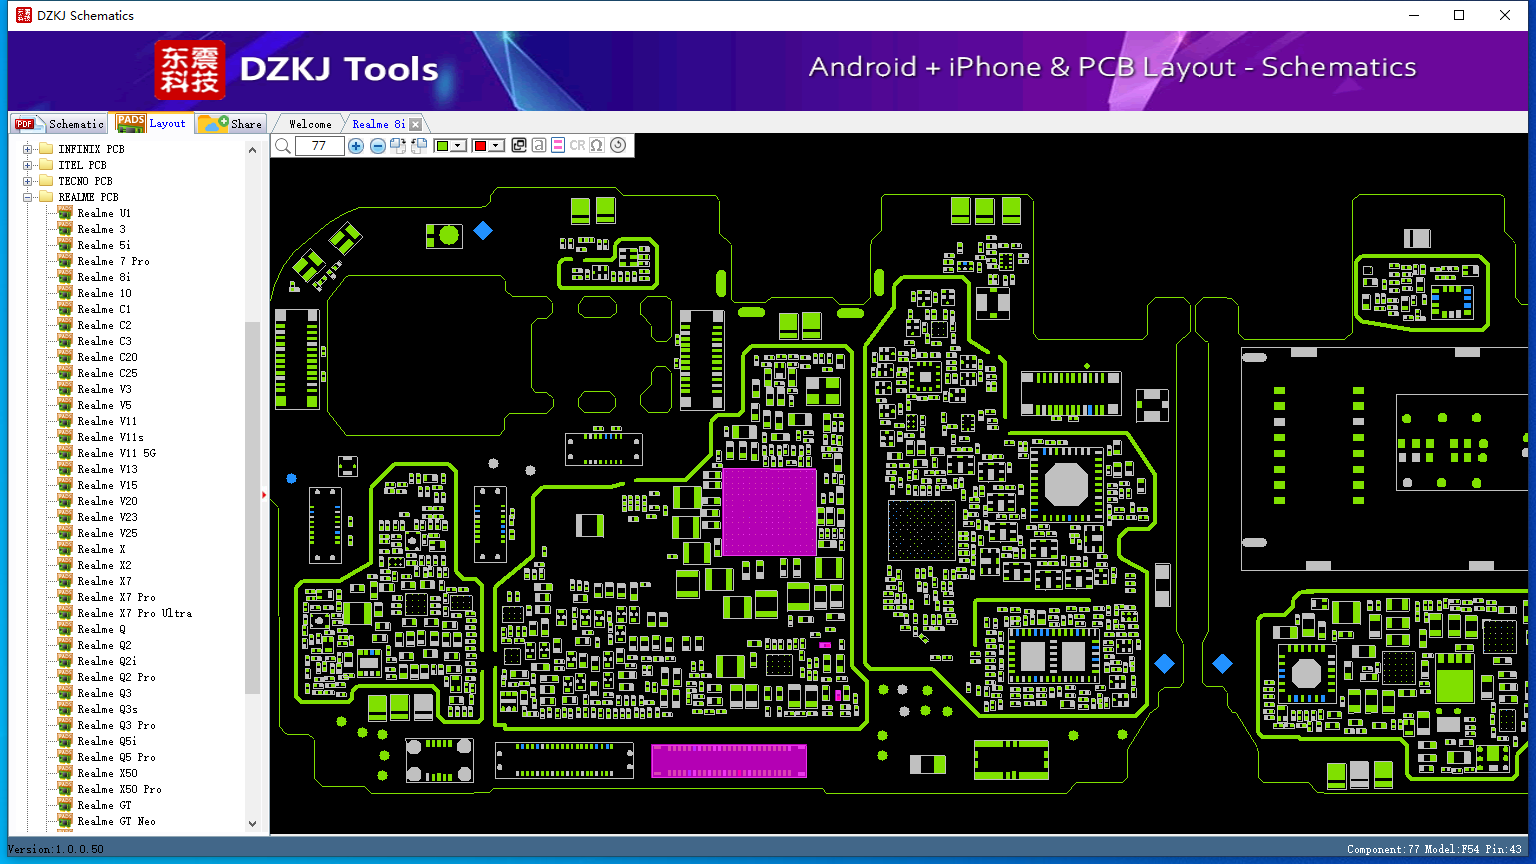Screen dimensions: 1536x864
Task: Click the tree scrollbar up arrow
Action: 252,150
